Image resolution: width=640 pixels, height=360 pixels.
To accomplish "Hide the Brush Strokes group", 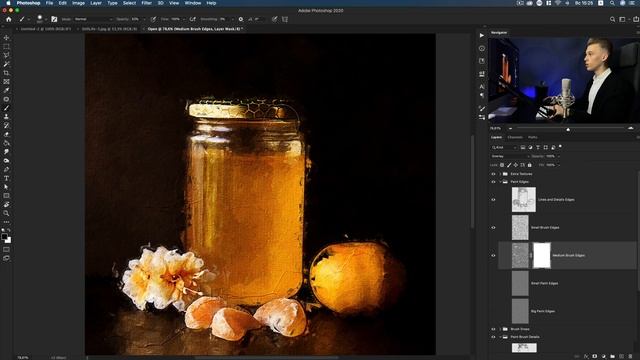I will [x=493, y=329].
